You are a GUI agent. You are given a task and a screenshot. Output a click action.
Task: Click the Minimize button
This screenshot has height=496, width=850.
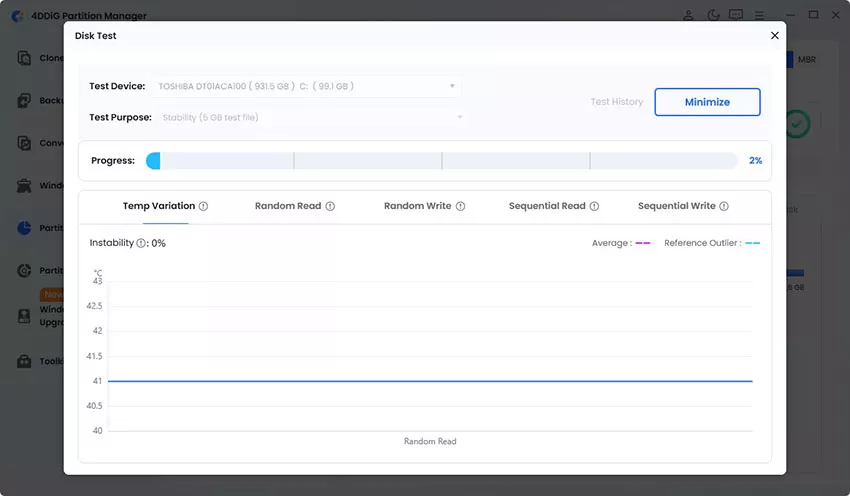tap(707, 102)
